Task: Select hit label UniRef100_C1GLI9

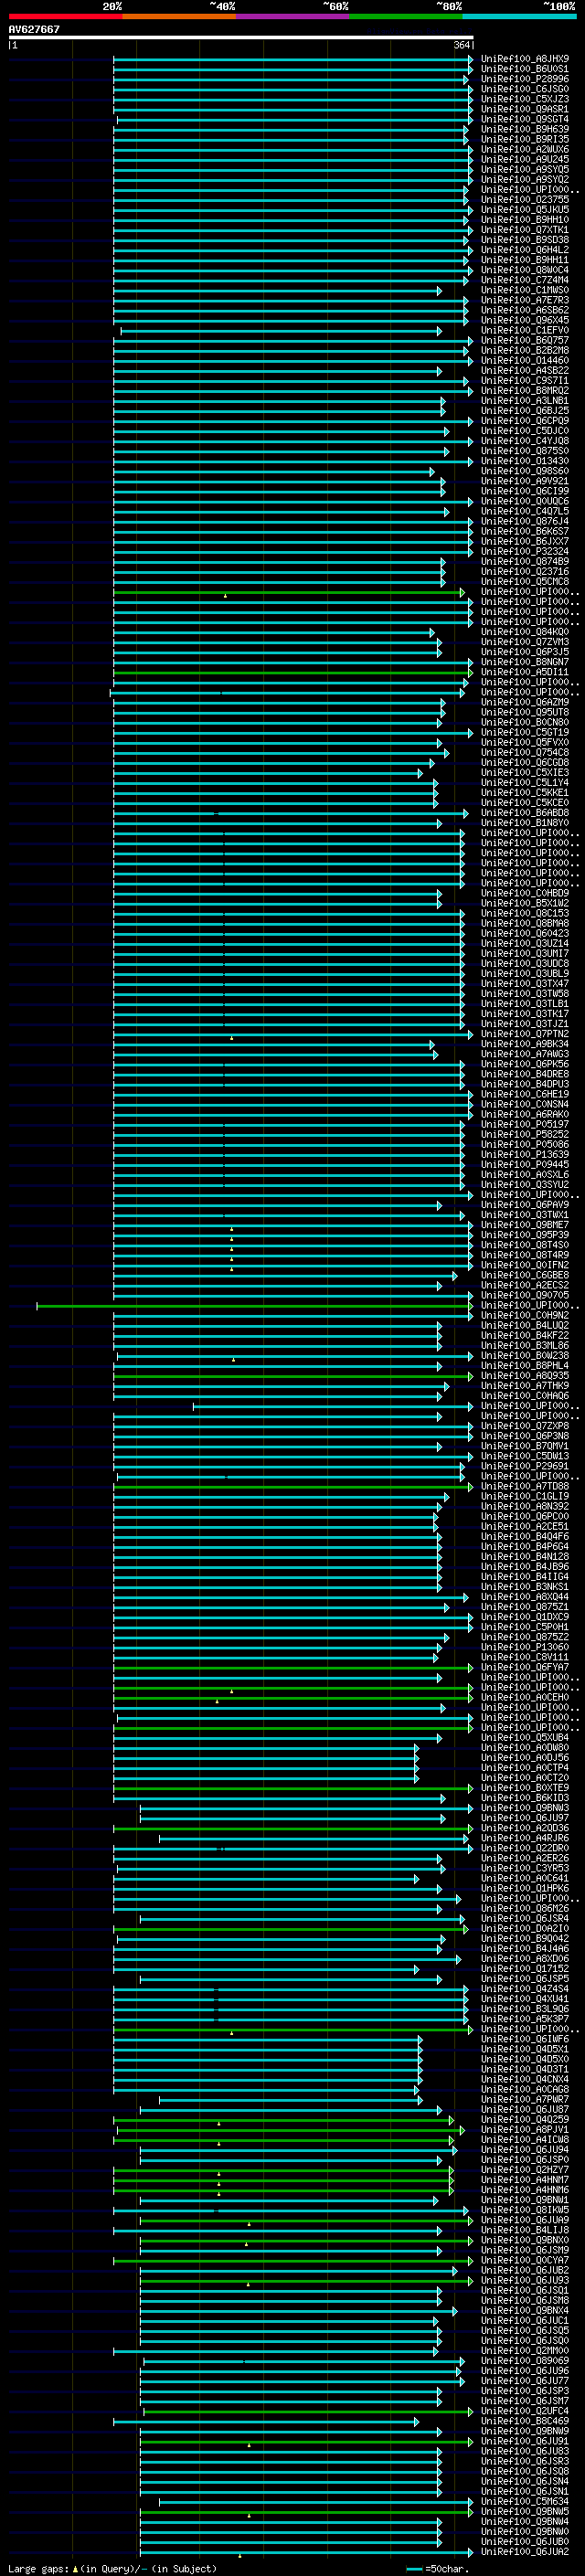Action: 525,1496
